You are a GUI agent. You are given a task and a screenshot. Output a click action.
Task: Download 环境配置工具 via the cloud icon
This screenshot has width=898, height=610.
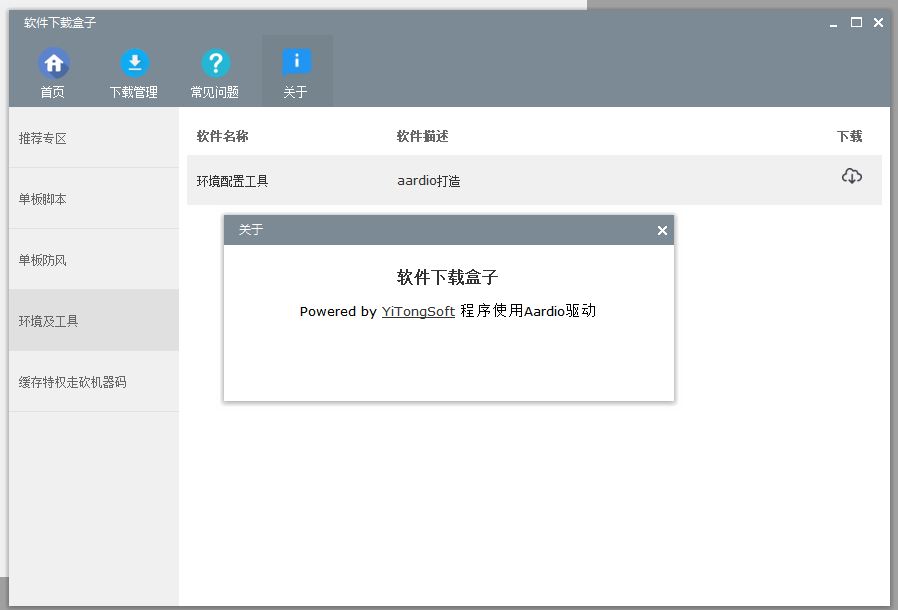tap(851, 177)
